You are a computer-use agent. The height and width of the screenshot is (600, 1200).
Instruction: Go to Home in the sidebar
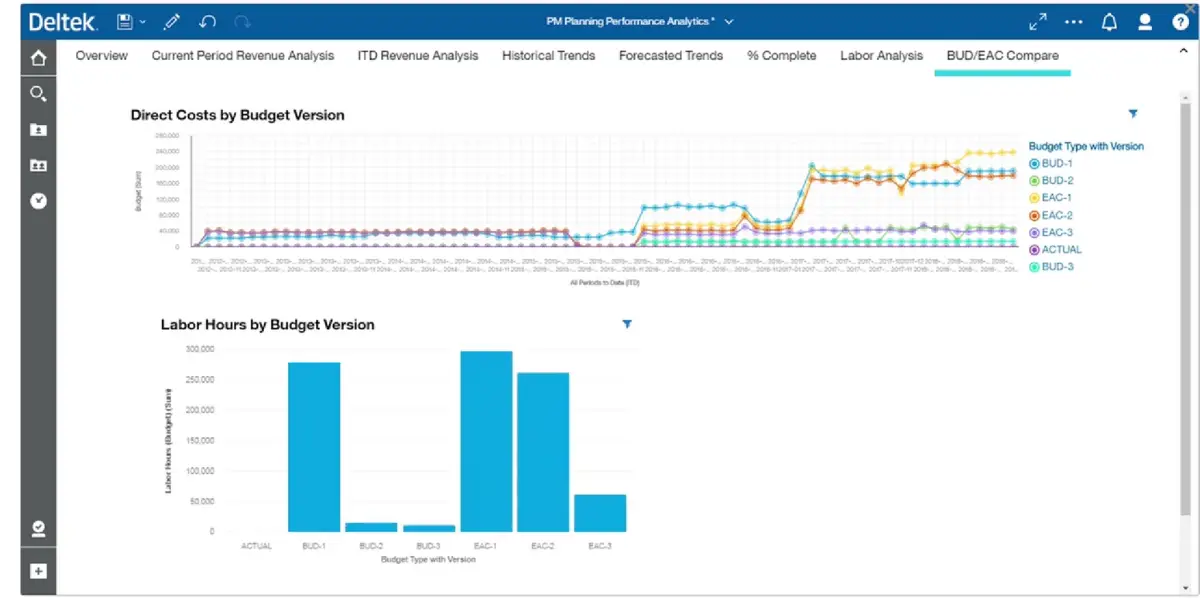[38, 58]
